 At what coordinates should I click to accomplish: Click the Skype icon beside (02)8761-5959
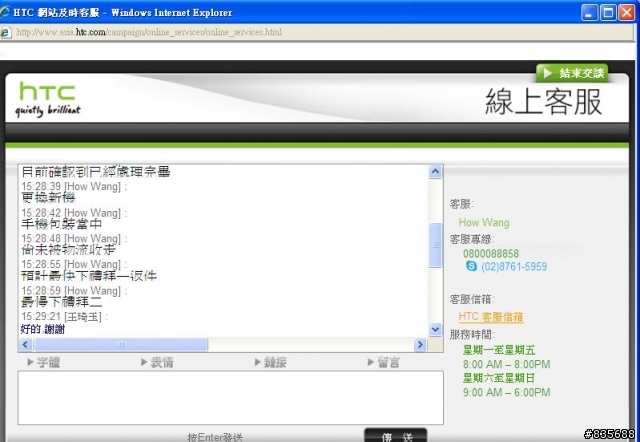click(471, 266)
